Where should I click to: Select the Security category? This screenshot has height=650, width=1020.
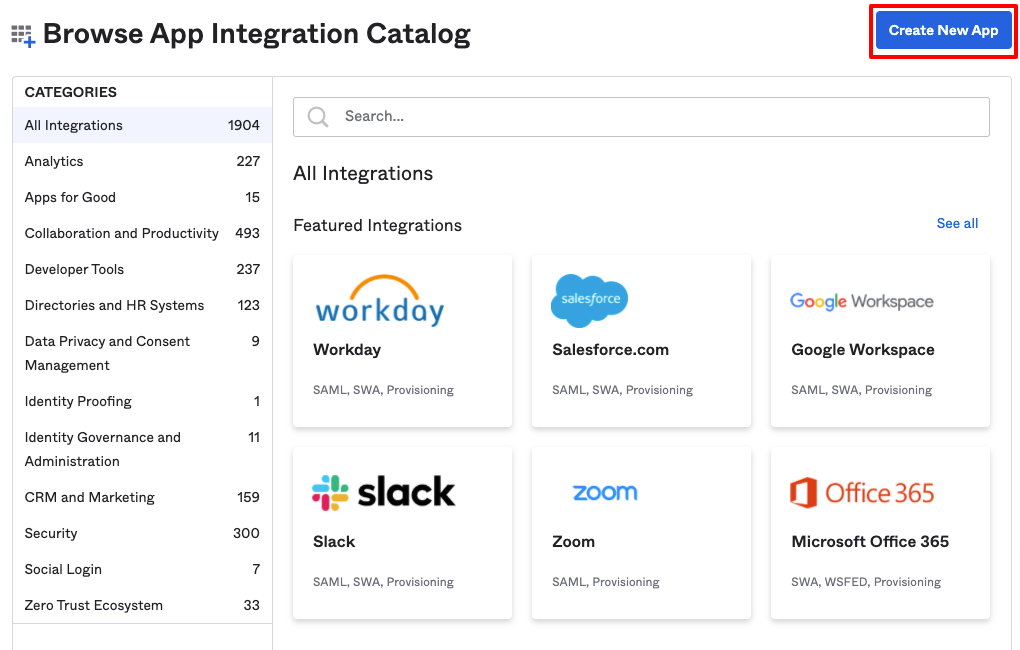pos(51,533)
